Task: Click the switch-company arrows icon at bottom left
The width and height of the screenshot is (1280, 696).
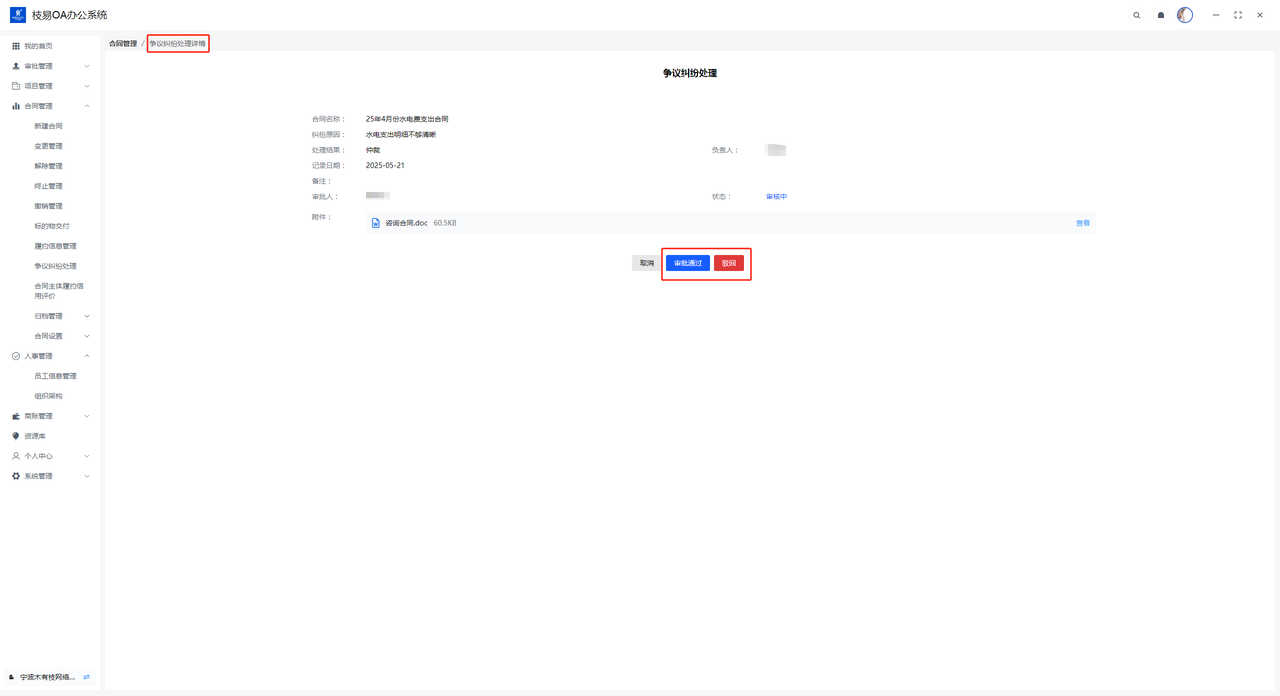Action: (x=87, y=677)
